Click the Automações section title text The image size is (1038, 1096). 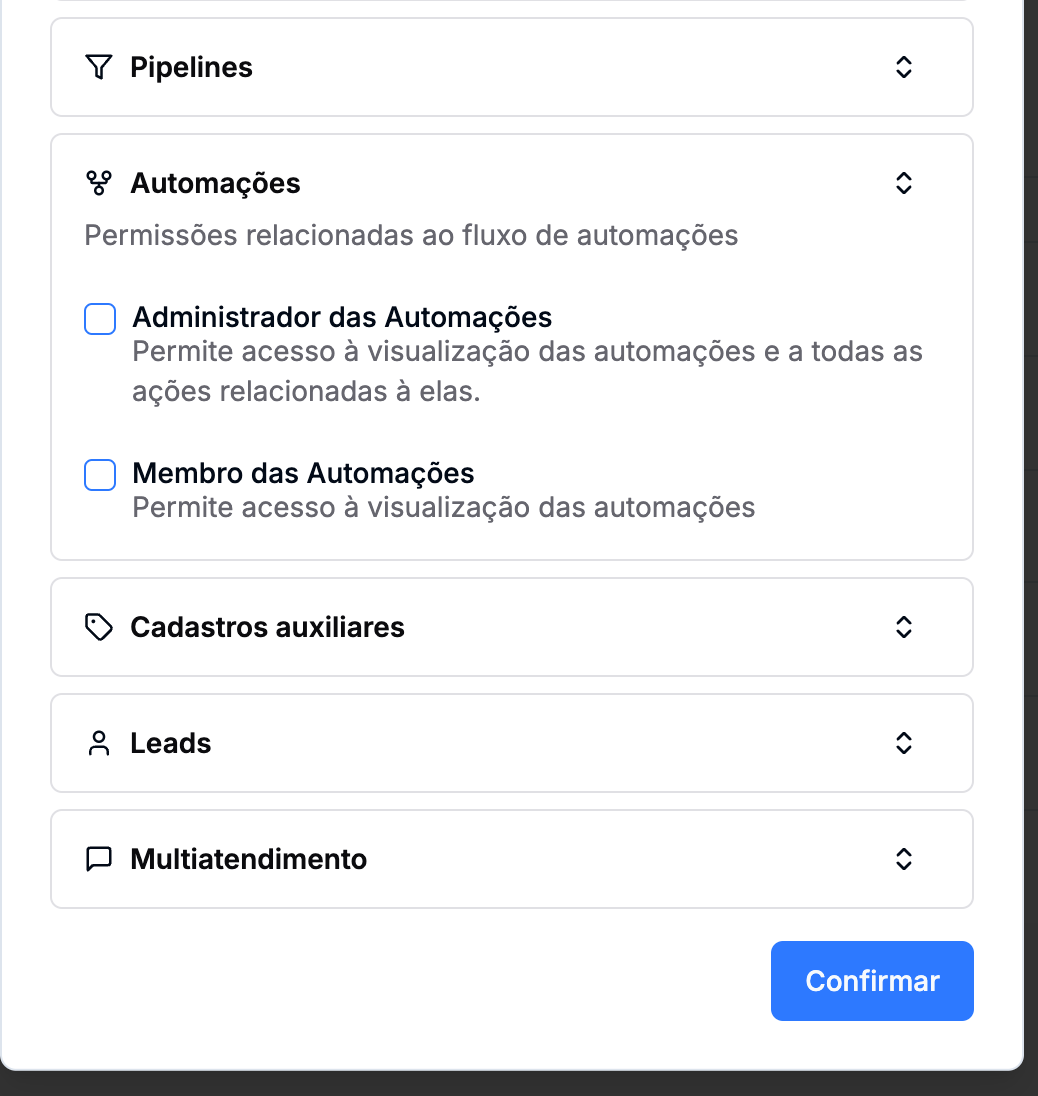215,183
